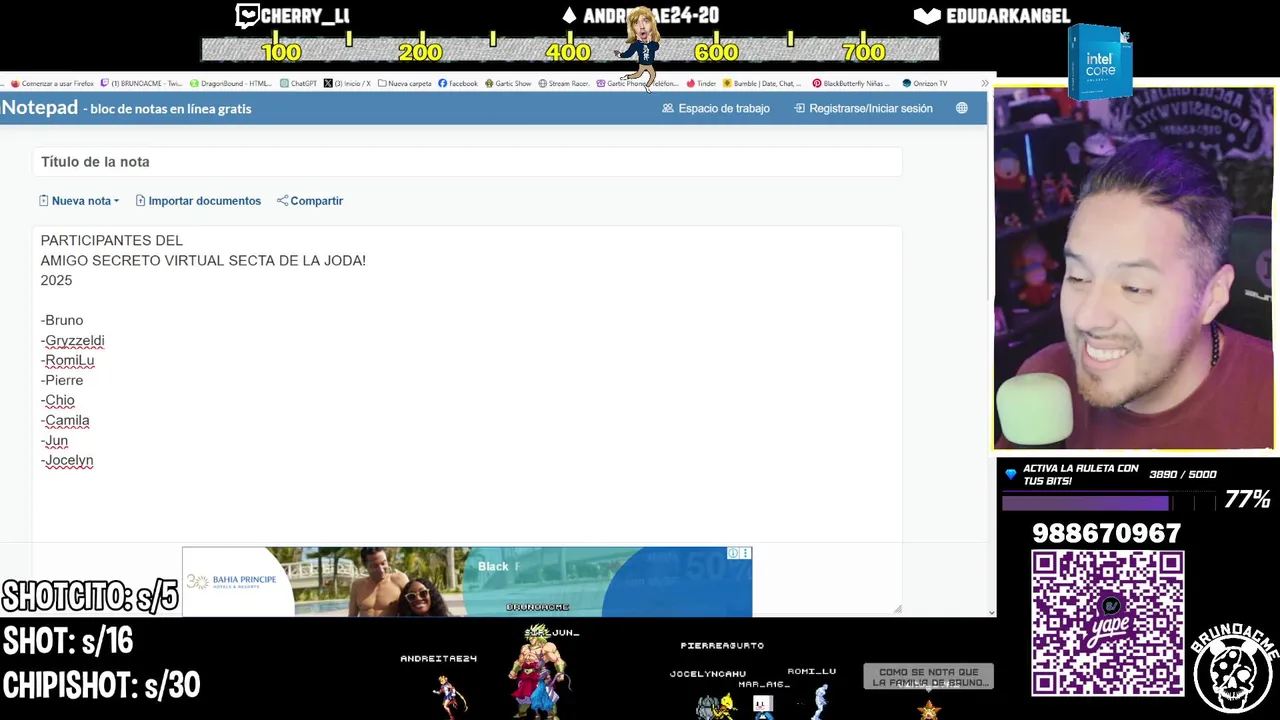Click the '-Bruno' line in the note
The image size is (1280, 720).
(x=62, y=320)
